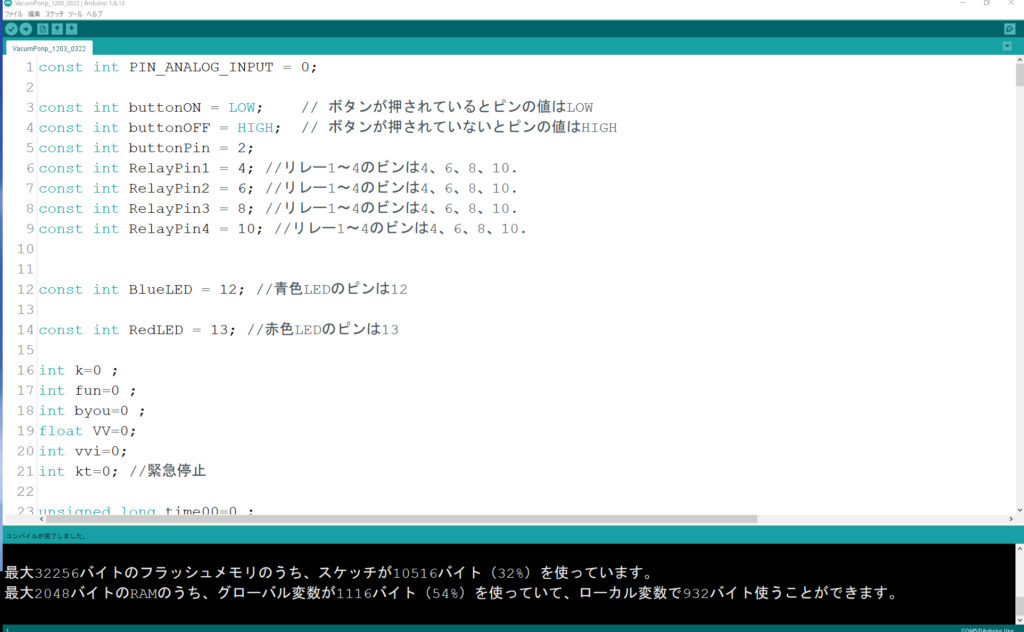Open a sketch with the Open icon
The width and height of the screenshot is (1024, 632).
tap(57, 29)
